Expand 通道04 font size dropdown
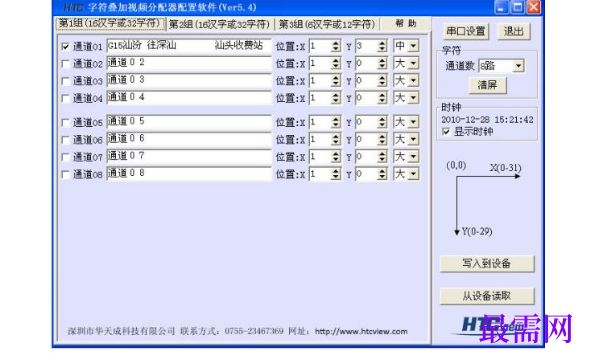 click(x=413, y=98)
